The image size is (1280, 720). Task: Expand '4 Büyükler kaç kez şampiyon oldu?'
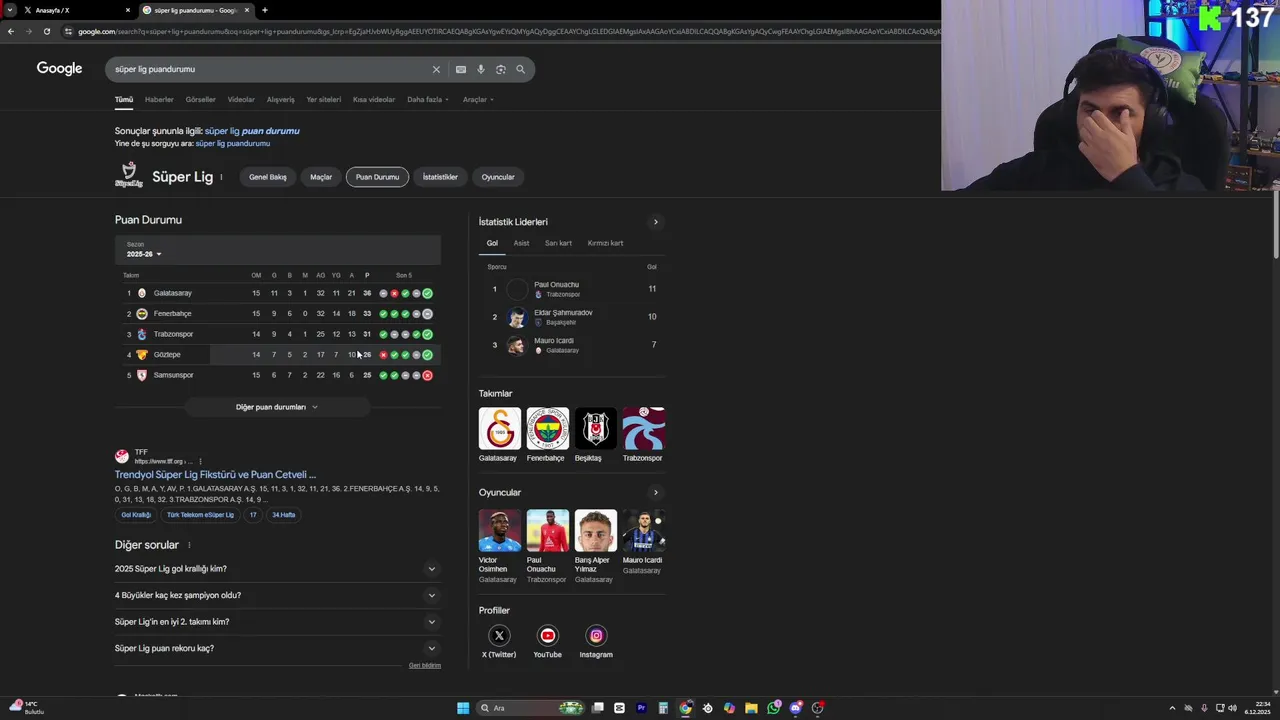tap(277, 595)
